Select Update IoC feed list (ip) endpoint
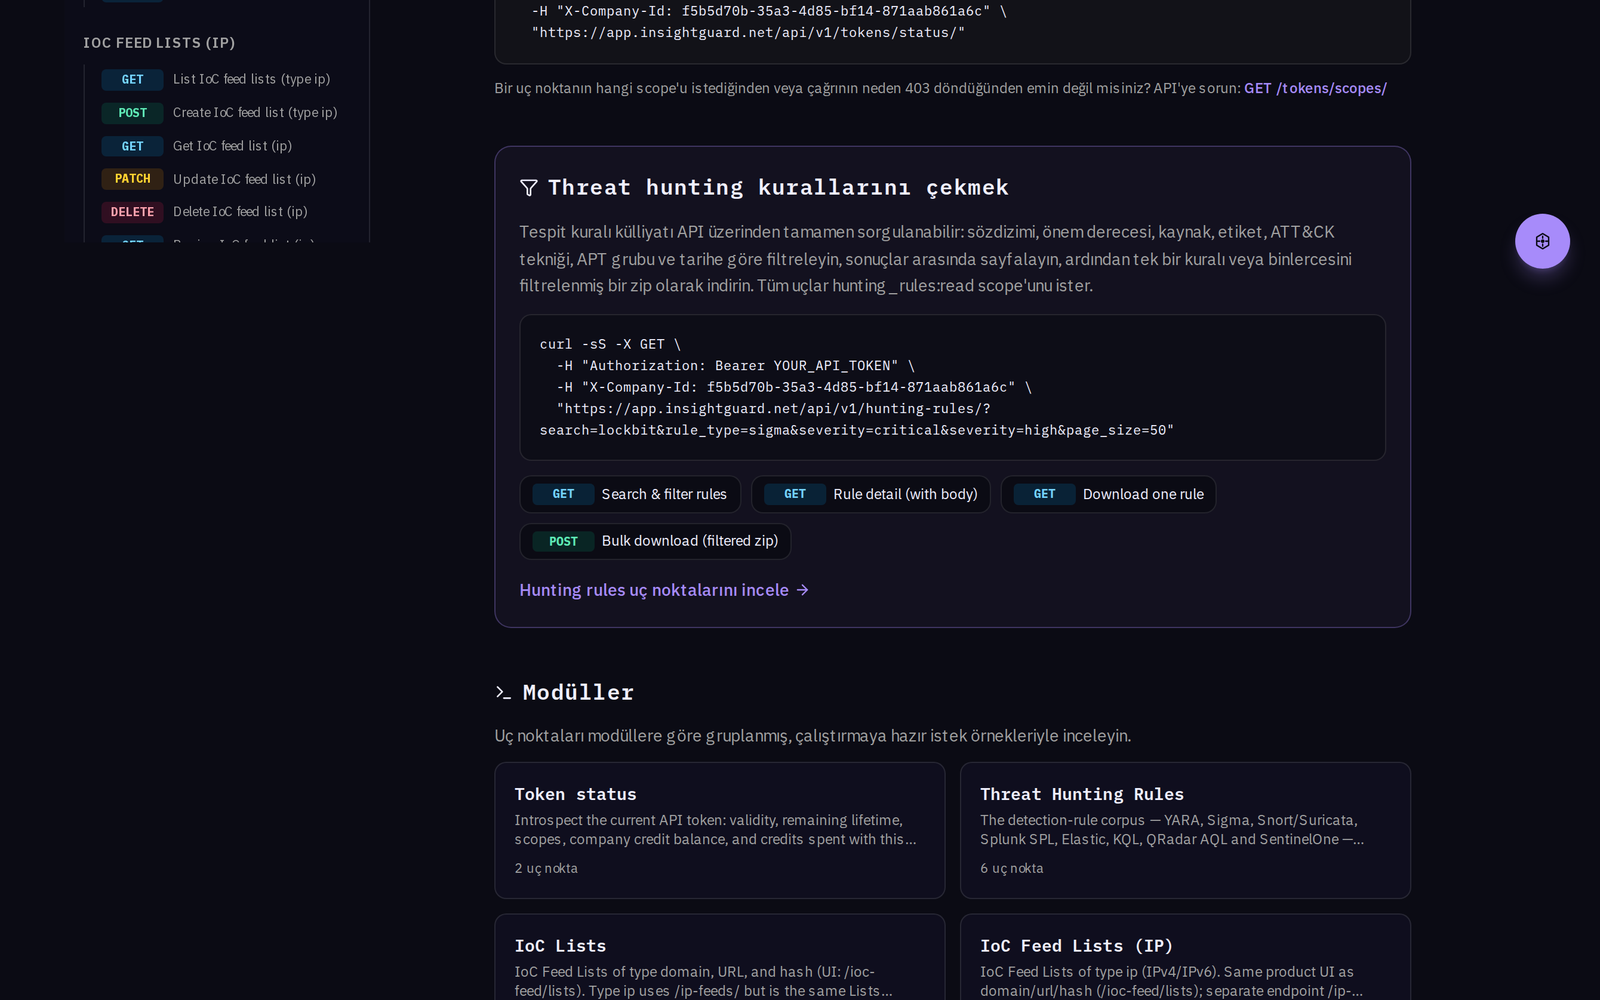1600x1000 pixels. point(209,179)
